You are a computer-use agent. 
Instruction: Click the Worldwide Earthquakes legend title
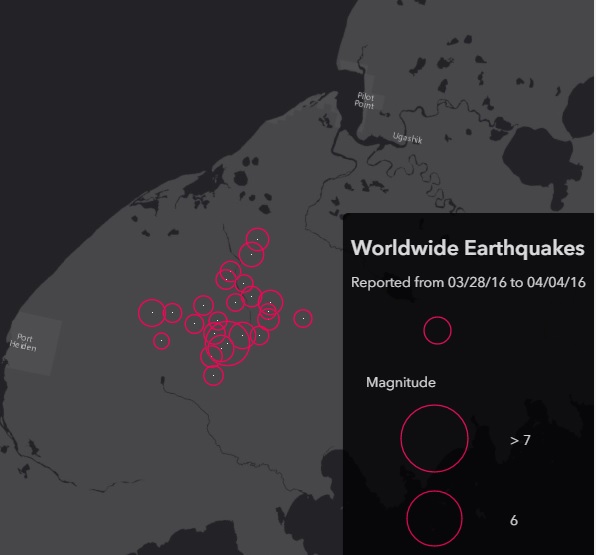(x=468, y=248)
